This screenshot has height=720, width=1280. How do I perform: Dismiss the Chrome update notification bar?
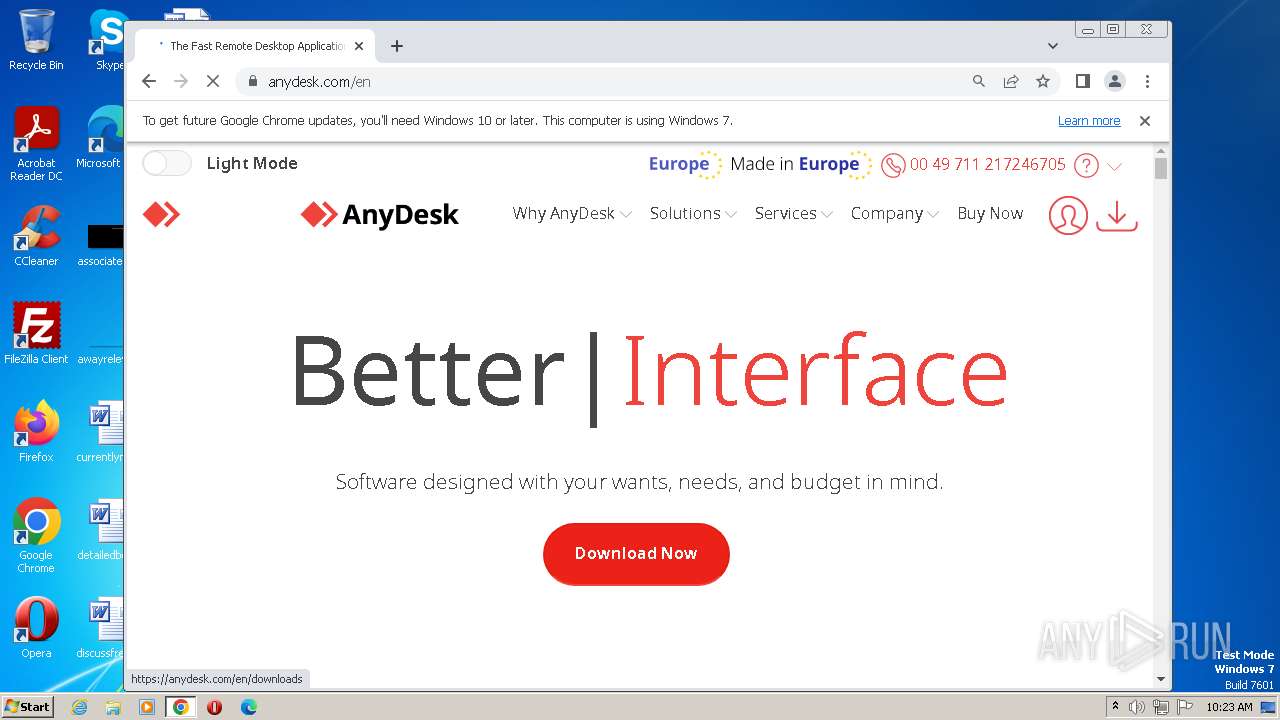click(x=1145, y=121)
